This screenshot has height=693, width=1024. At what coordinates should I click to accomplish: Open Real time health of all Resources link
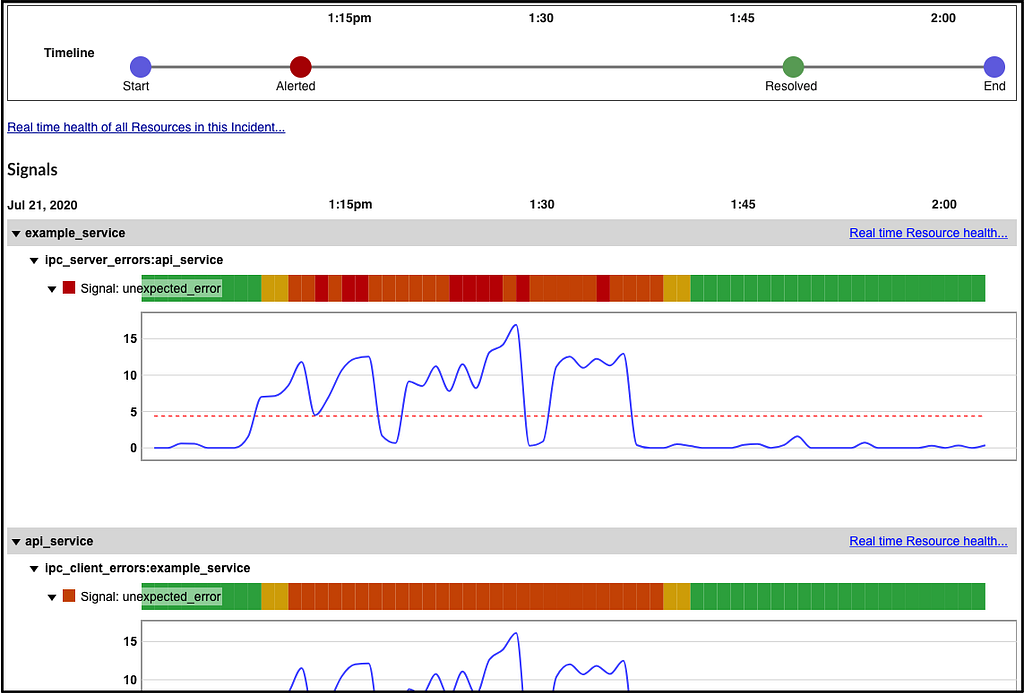146,127
